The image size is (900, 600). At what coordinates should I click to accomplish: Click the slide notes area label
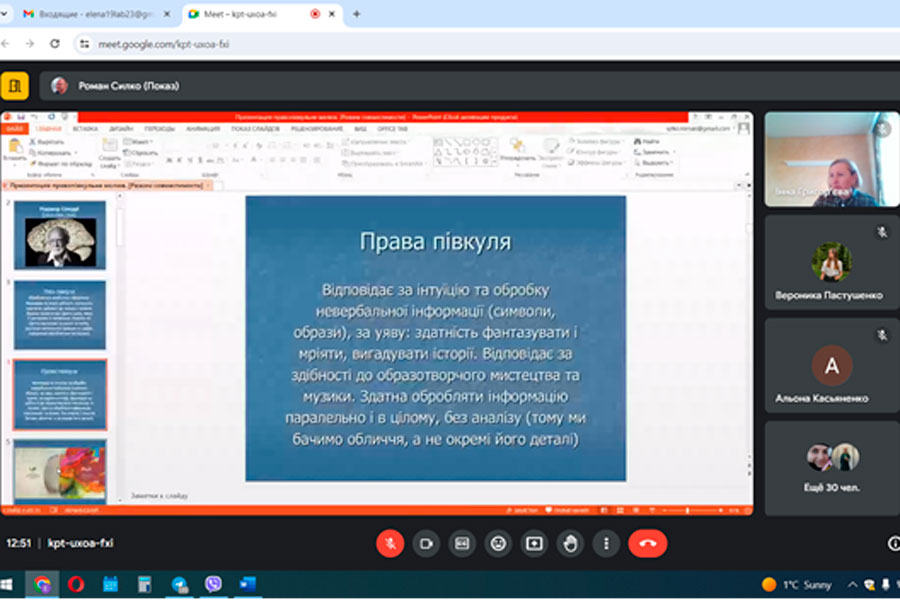[159, 496]
